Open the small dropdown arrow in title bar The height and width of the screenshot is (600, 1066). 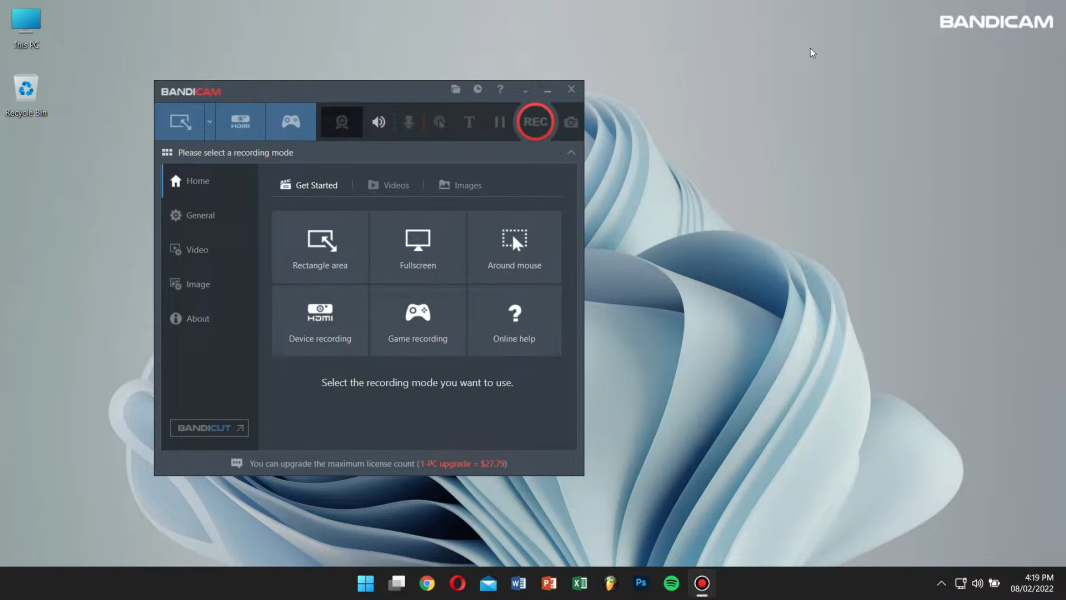click(x=525, y=90)
